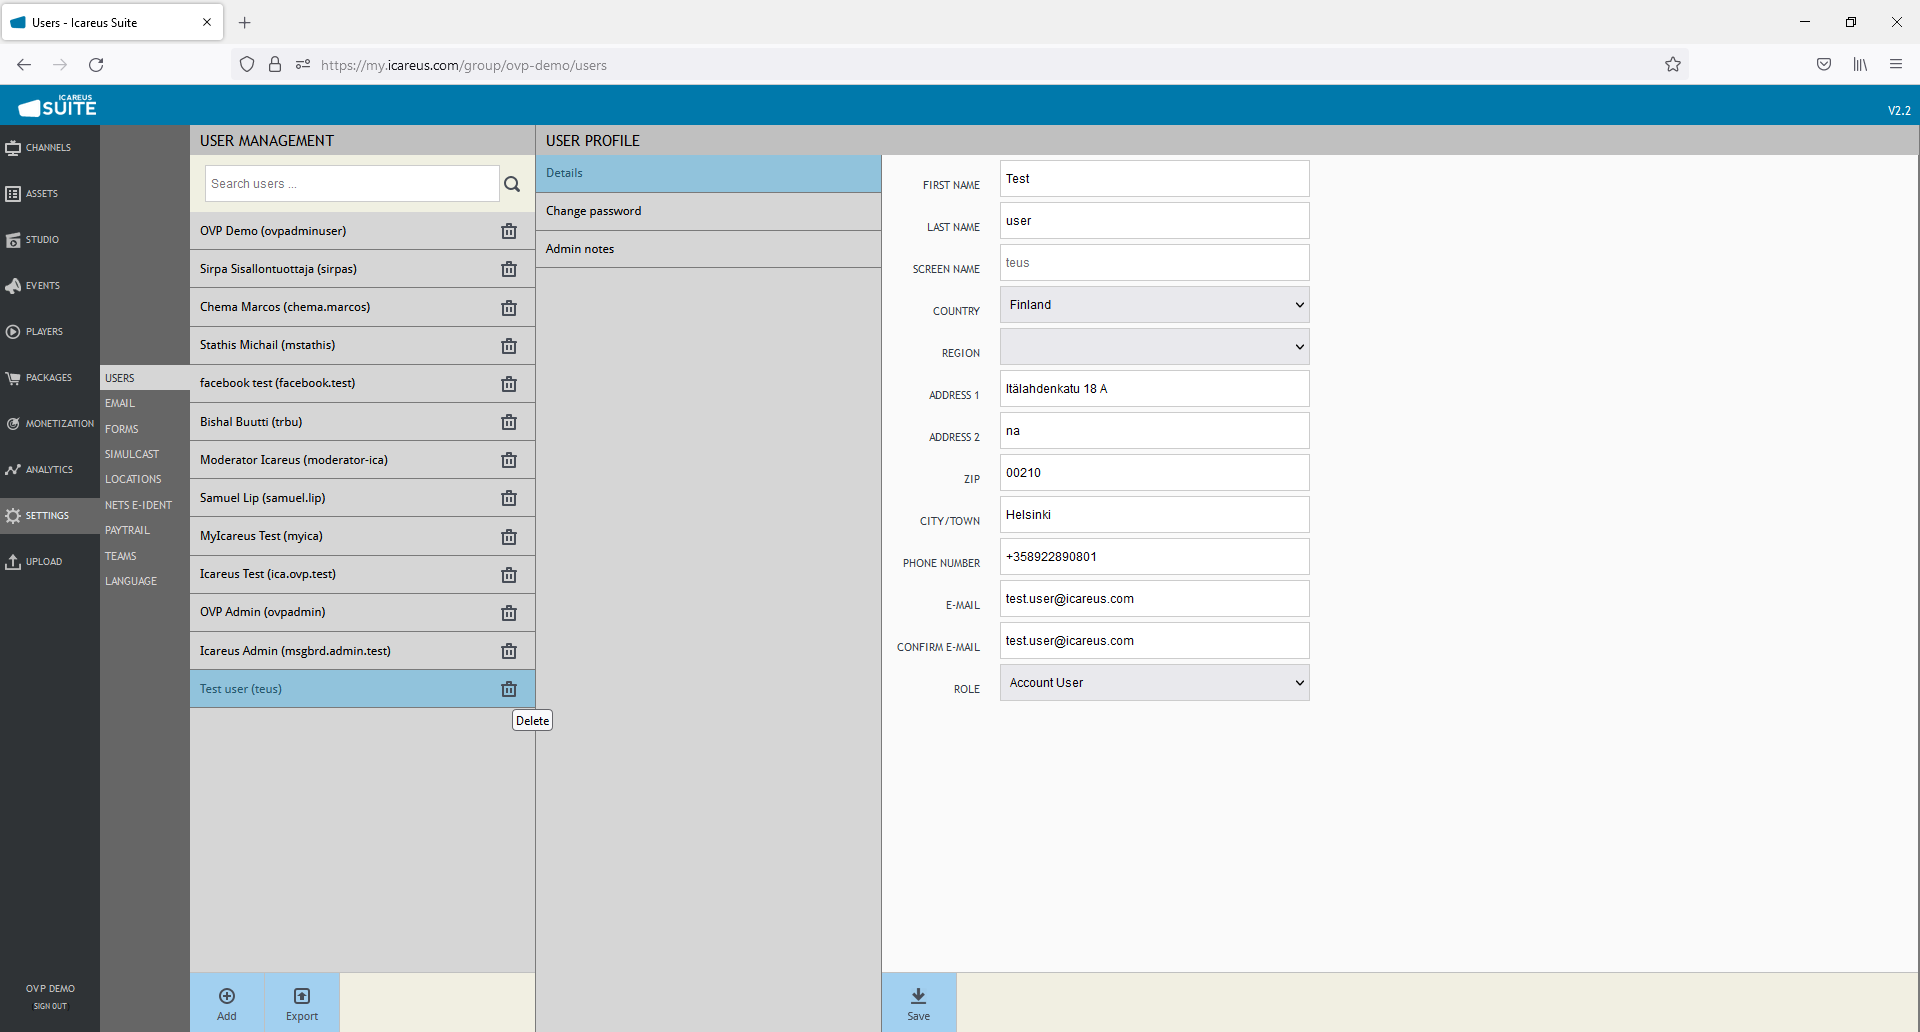Go to the Studio section
Screen dimensions: 1920x1032
click(x=42, y=240)
